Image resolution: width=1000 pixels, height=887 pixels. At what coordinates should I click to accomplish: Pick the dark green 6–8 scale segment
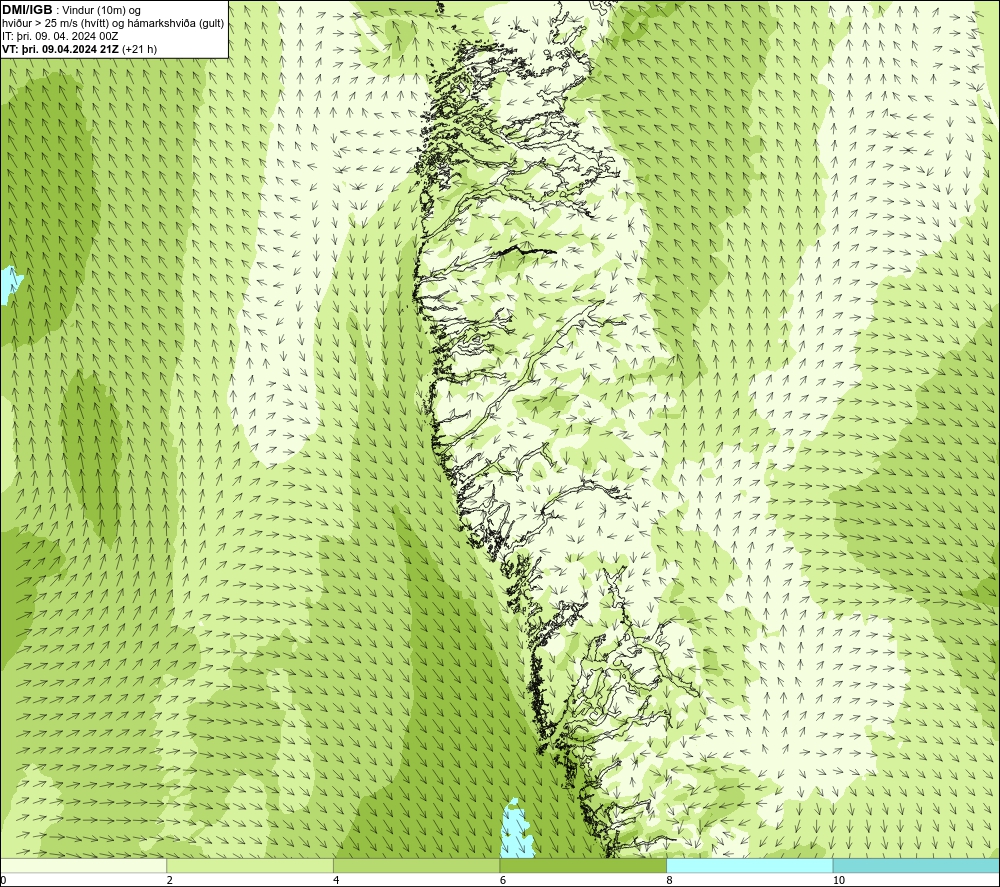coord(583,865)
